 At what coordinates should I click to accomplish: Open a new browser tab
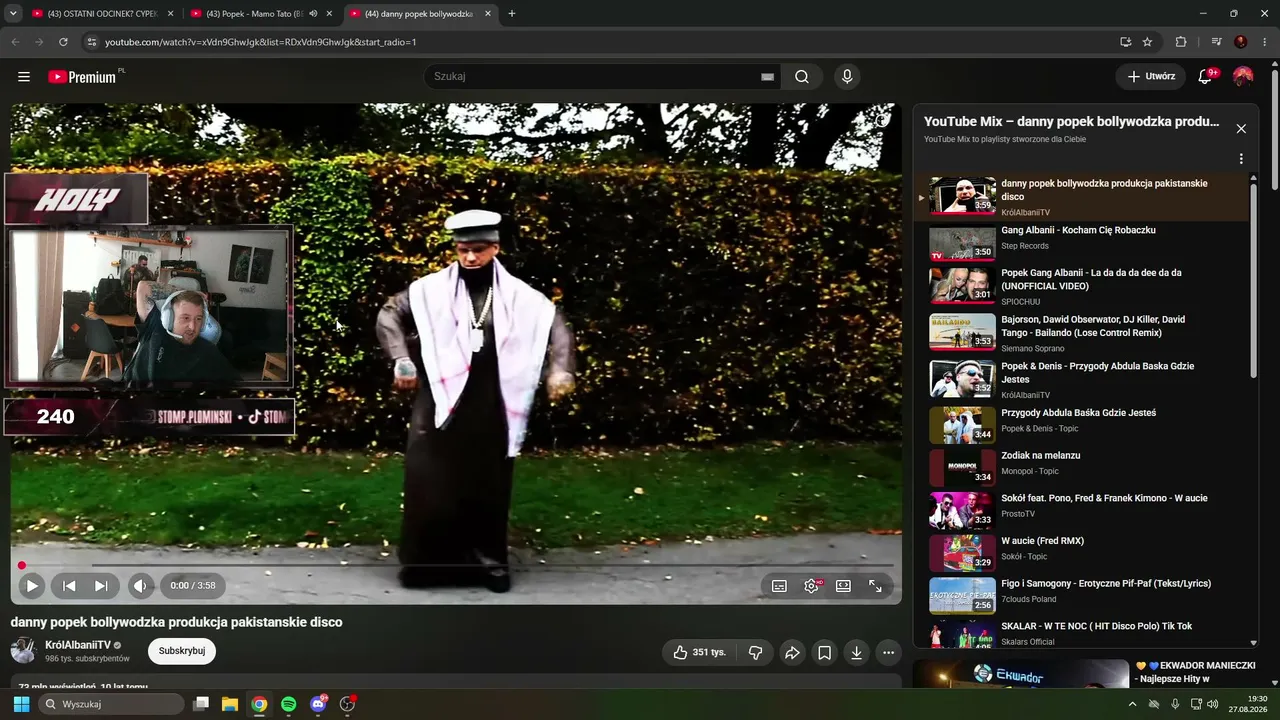(512, 14)
